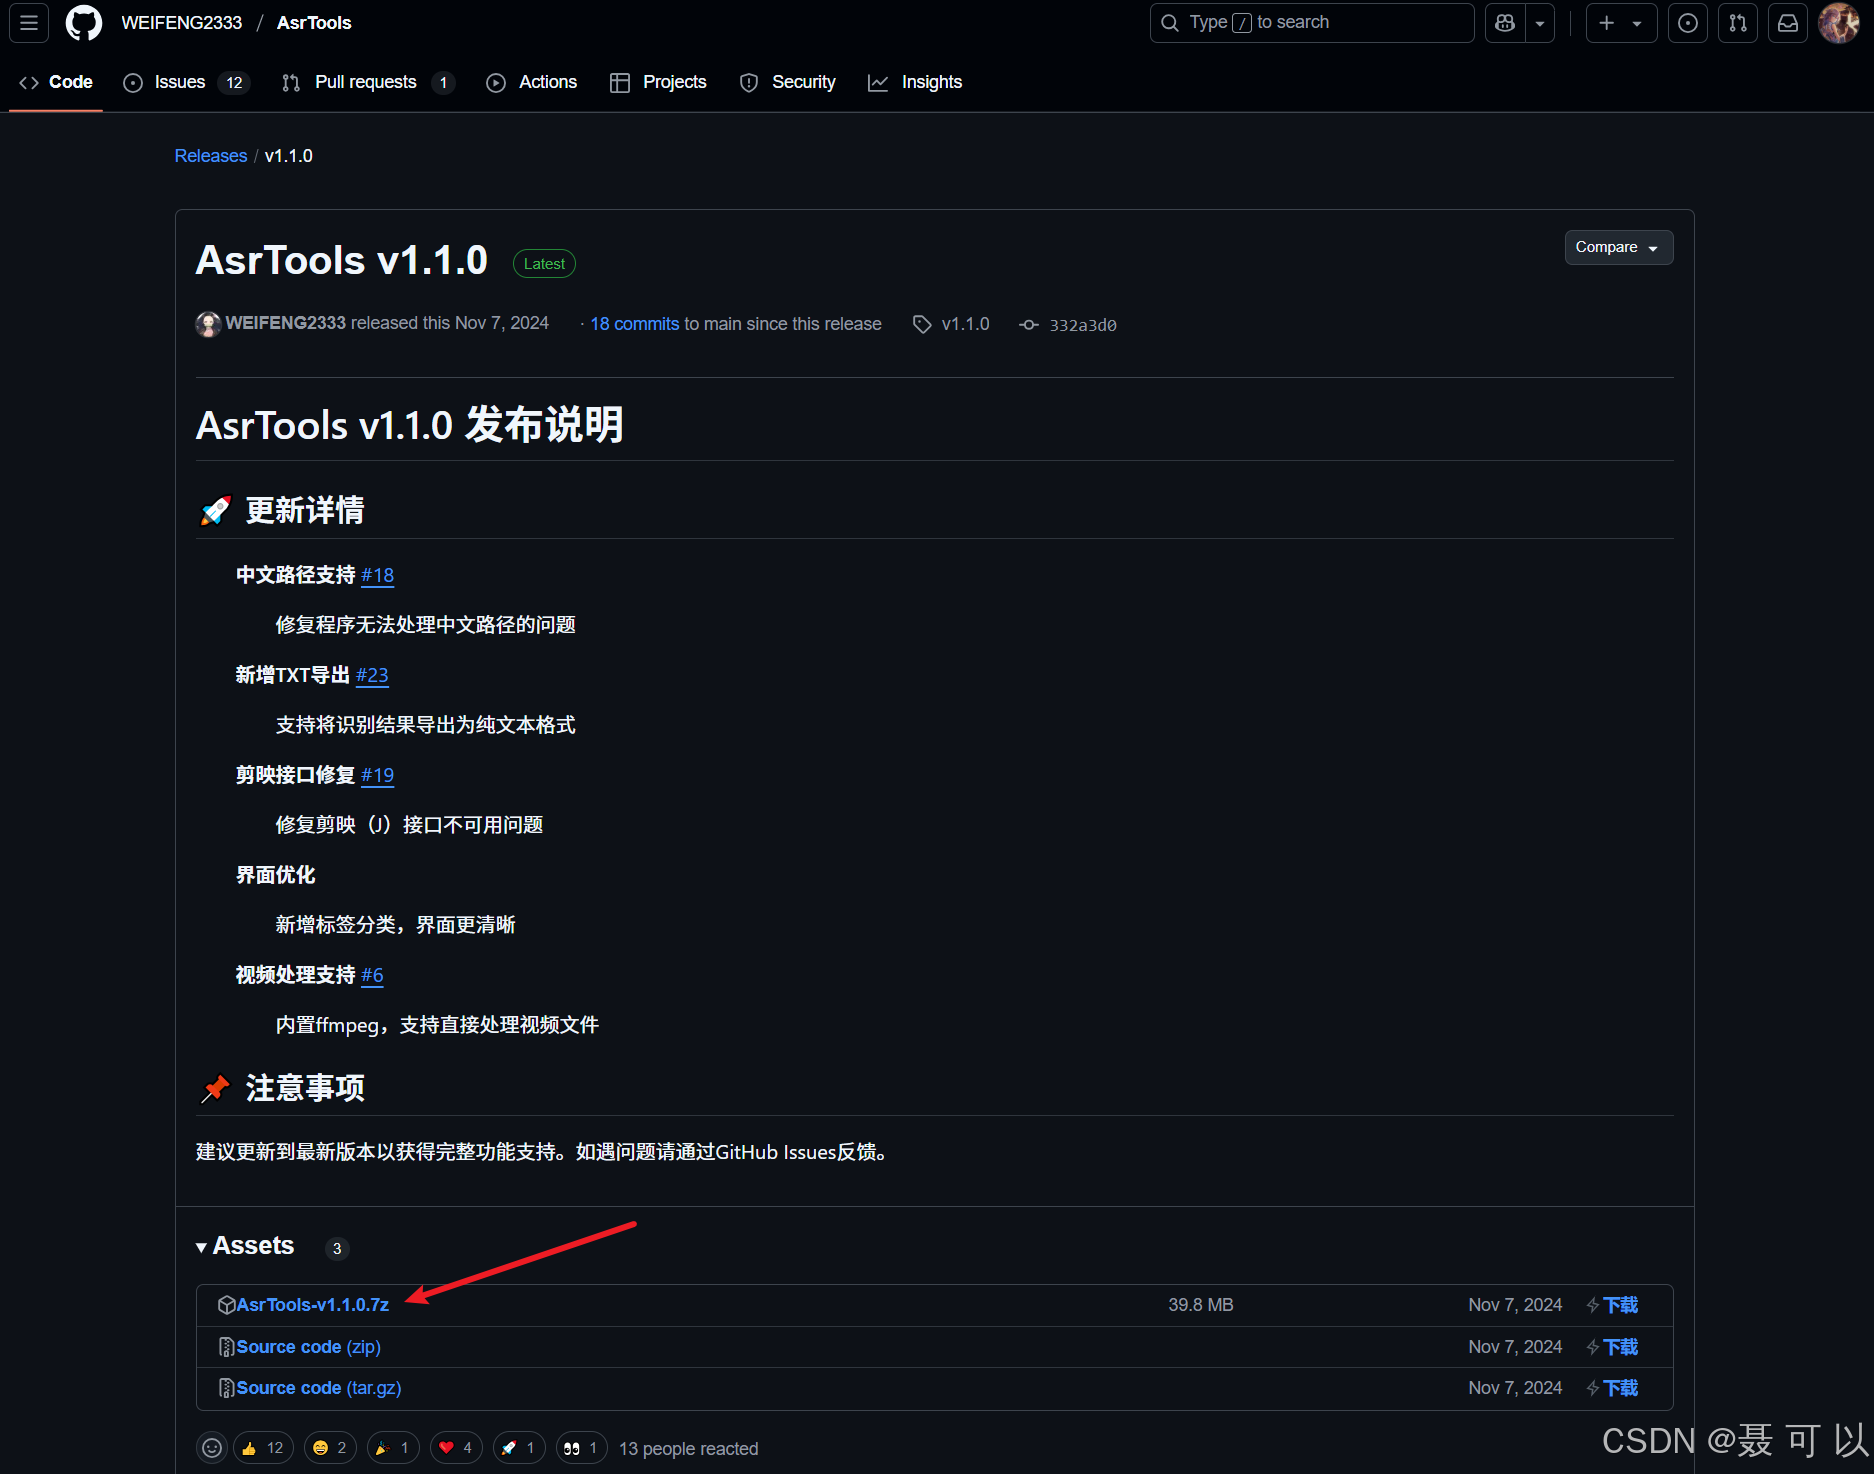This screenshot has height=1474, width=1874.
Task: Click the Latest release badge
Action: [x=544, y=264]
